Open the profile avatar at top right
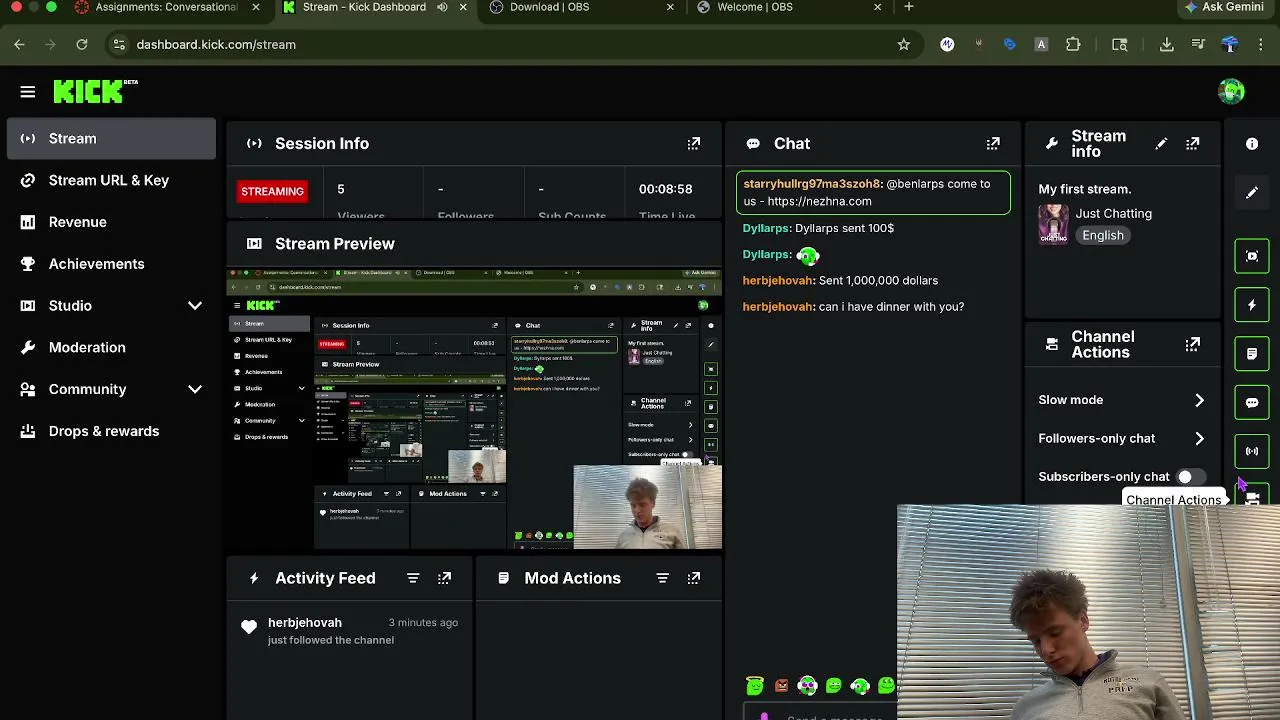Image resolution: width=1280 pixels, height=720 pixels. 1231,91
